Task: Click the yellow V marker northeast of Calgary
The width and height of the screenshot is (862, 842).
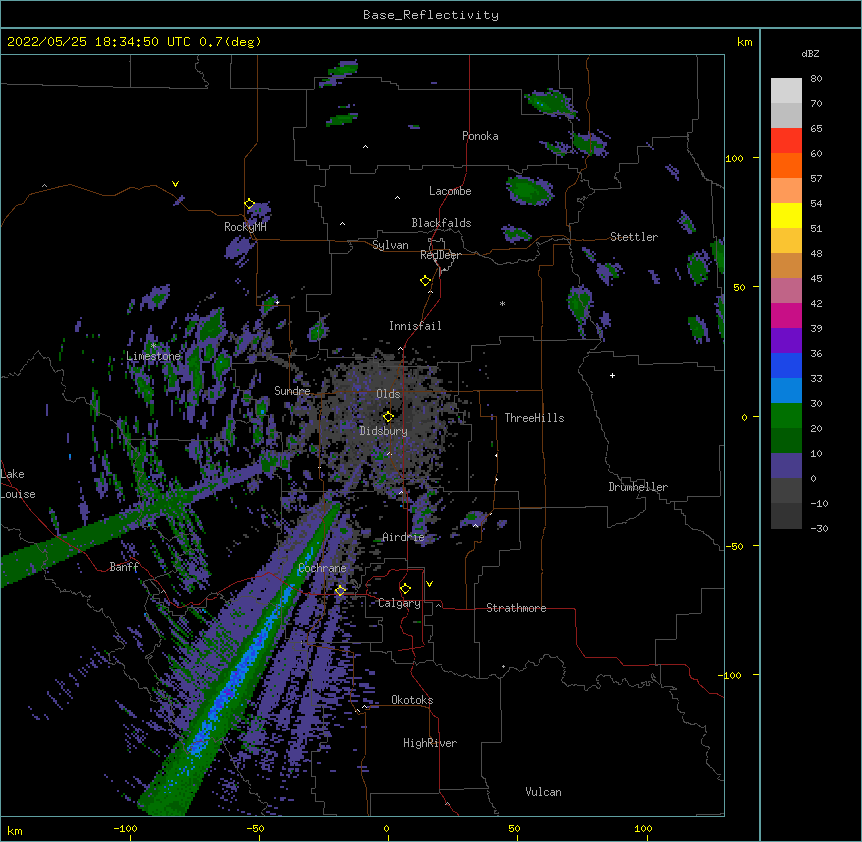Action: point(429,584)
